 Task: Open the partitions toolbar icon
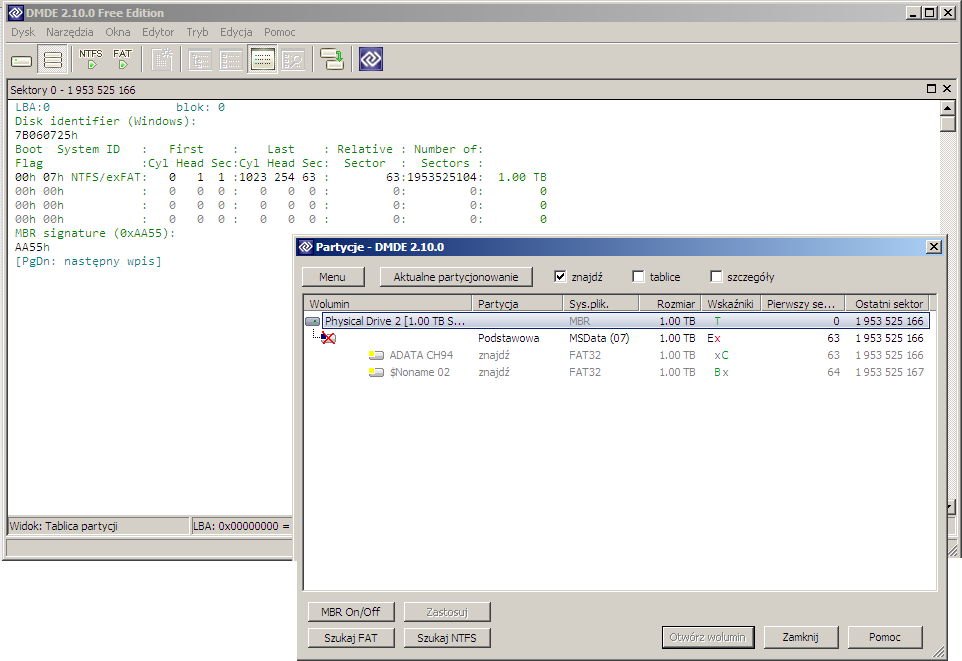pyautogui.click(x=53, y=60)
